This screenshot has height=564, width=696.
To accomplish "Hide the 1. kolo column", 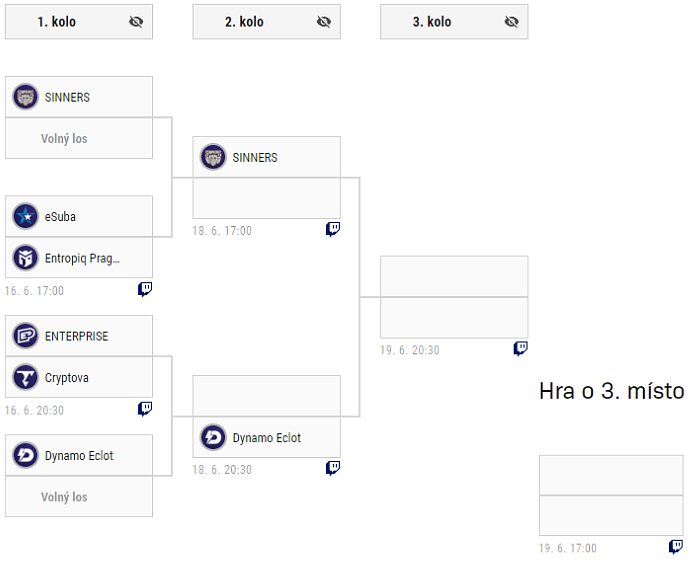I will pyautogui.click(x=136, y=22).
